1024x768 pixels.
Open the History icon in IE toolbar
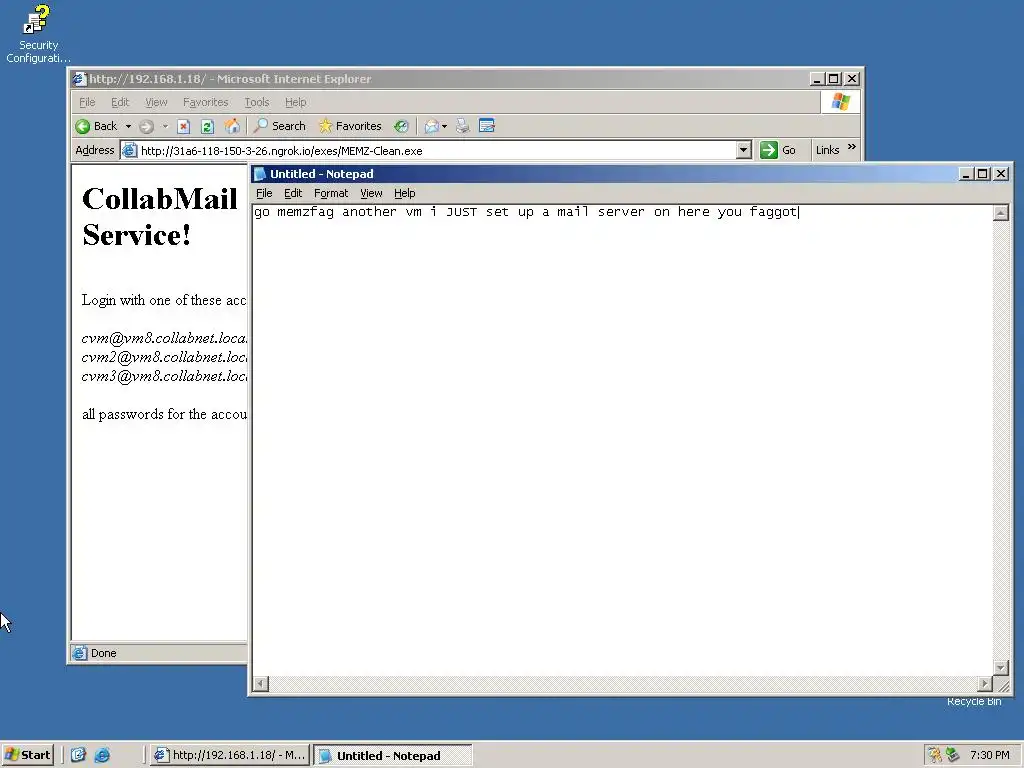[x=401, y=127]
